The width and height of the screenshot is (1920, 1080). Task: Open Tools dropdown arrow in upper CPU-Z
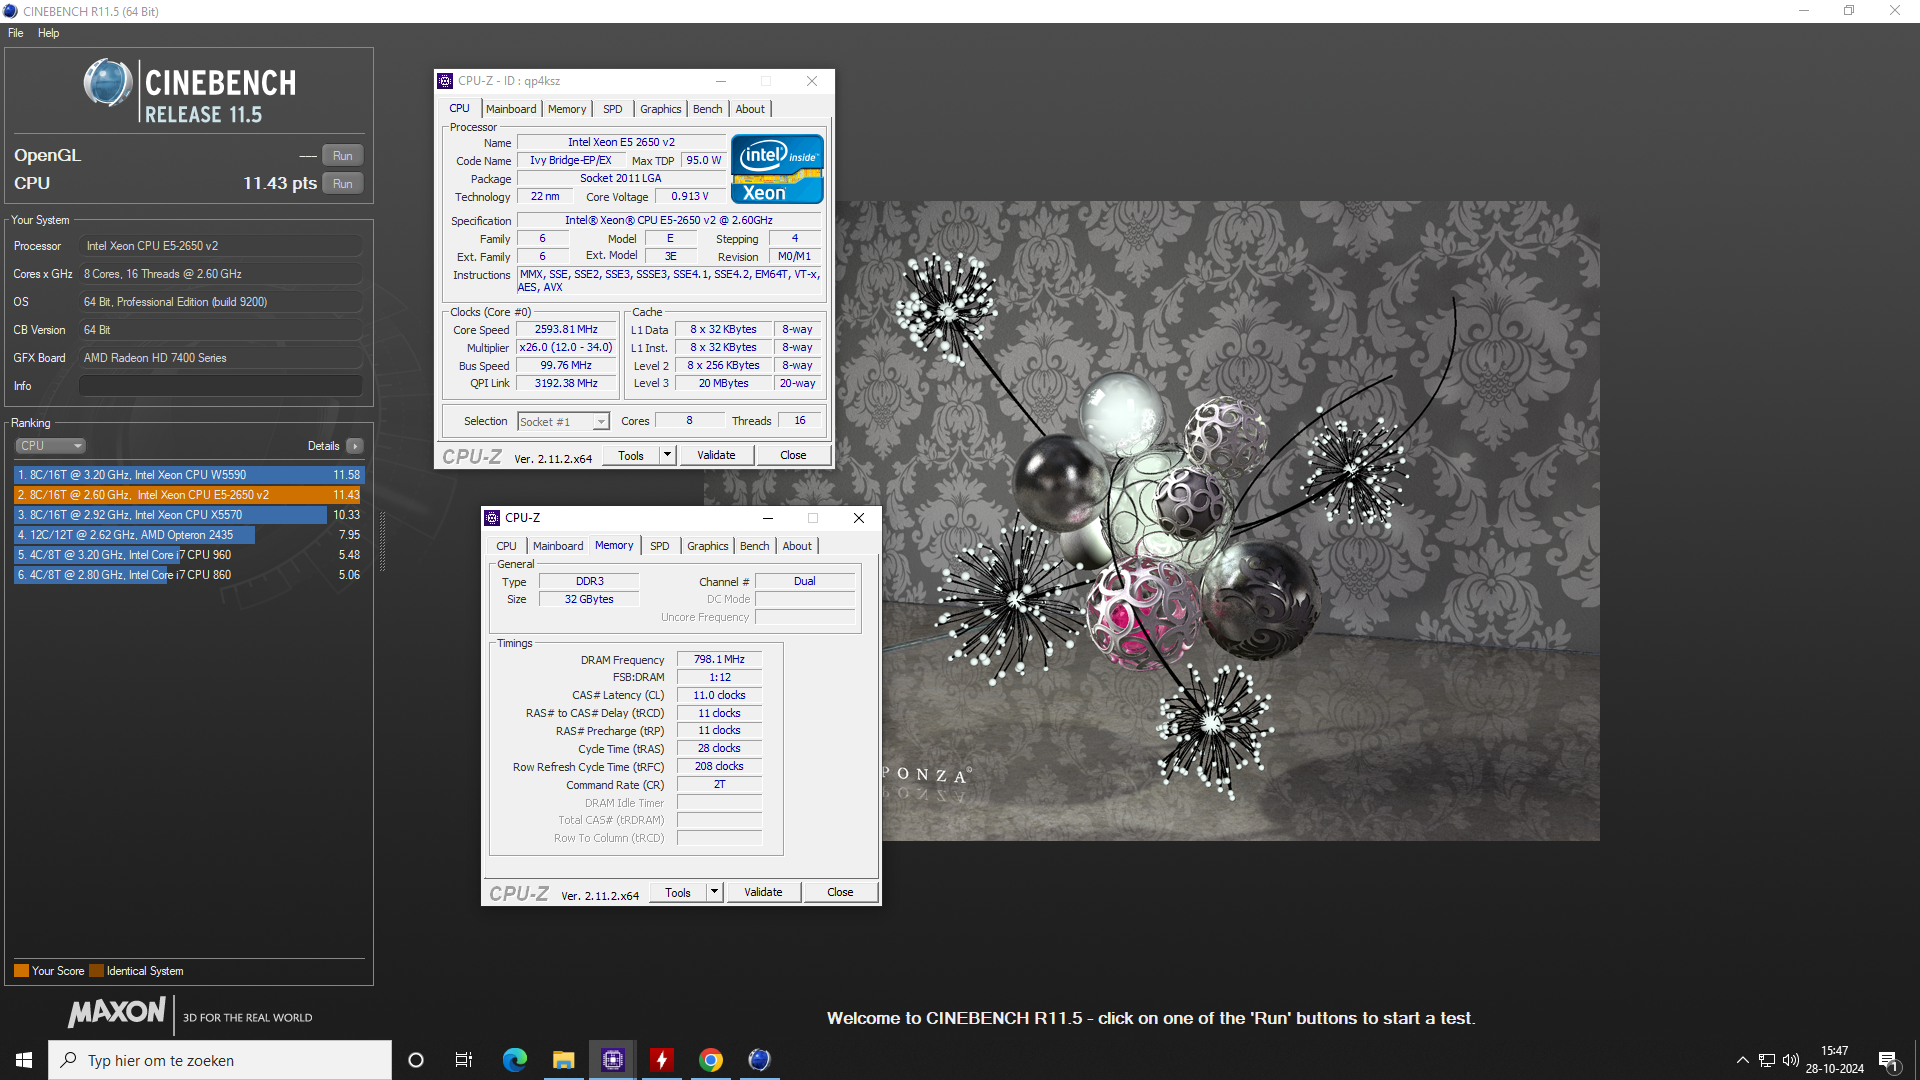click(668, 456)
